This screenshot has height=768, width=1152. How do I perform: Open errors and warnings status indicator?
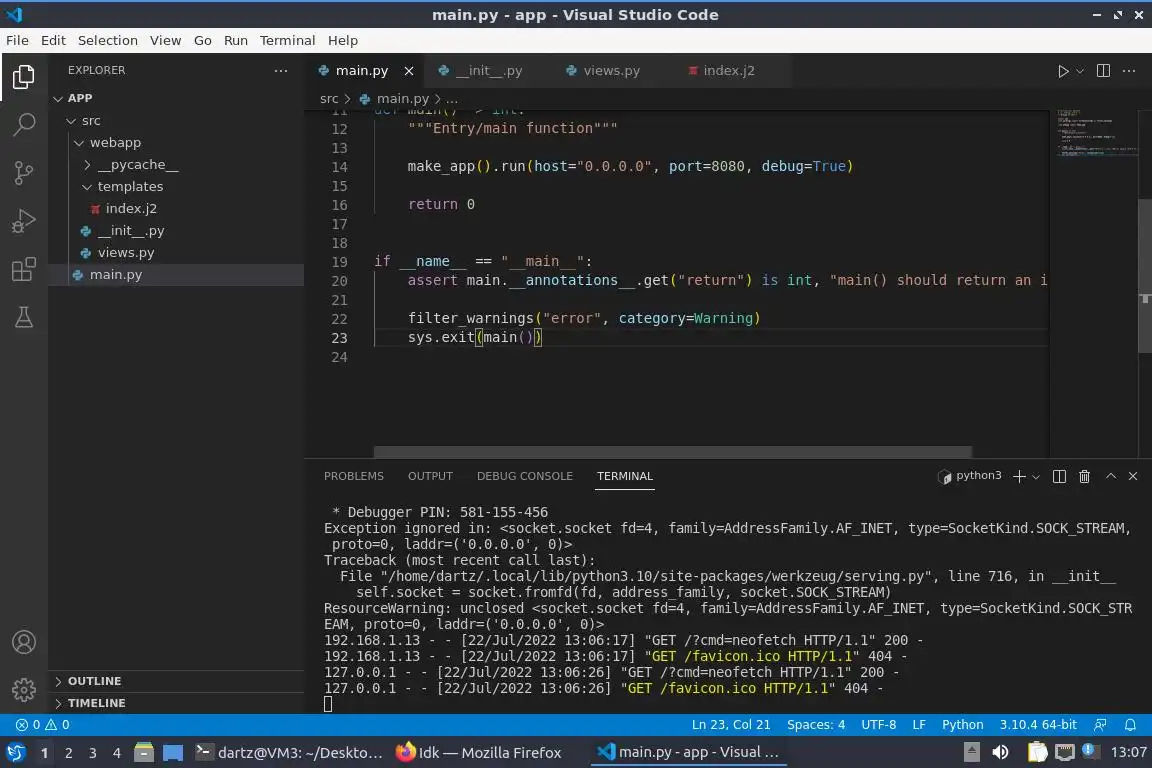click(43, 725)
